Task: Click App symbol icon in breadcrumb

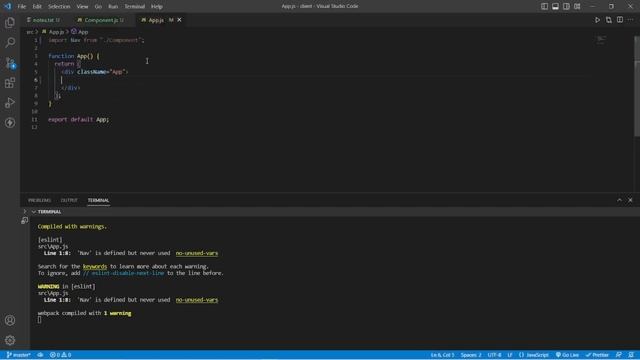Action: (x=74, y=31)
